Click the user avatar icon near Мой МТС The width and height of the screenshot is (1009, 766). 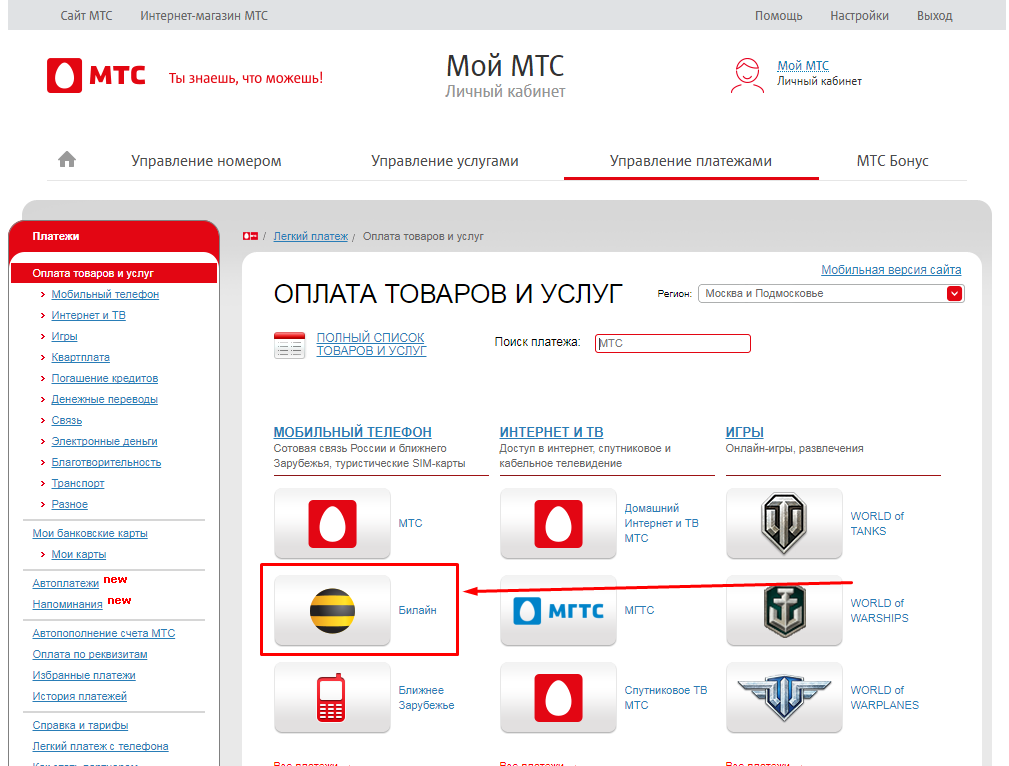tap(747, 75)
